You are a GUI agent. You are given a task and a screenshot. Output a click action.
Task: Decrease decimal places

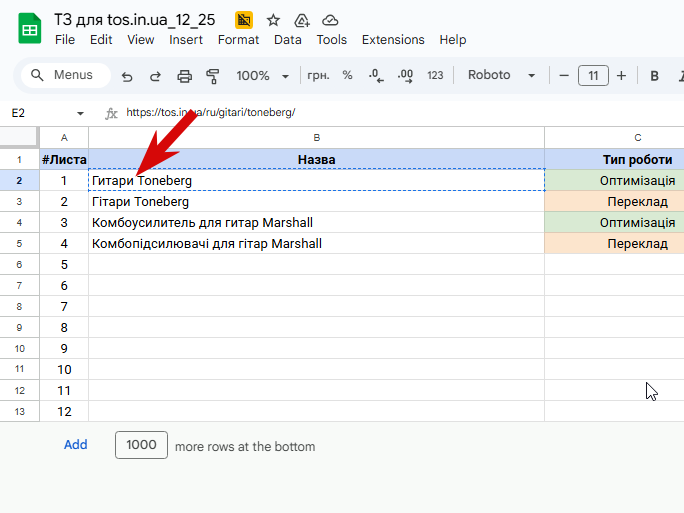point(376,75)
